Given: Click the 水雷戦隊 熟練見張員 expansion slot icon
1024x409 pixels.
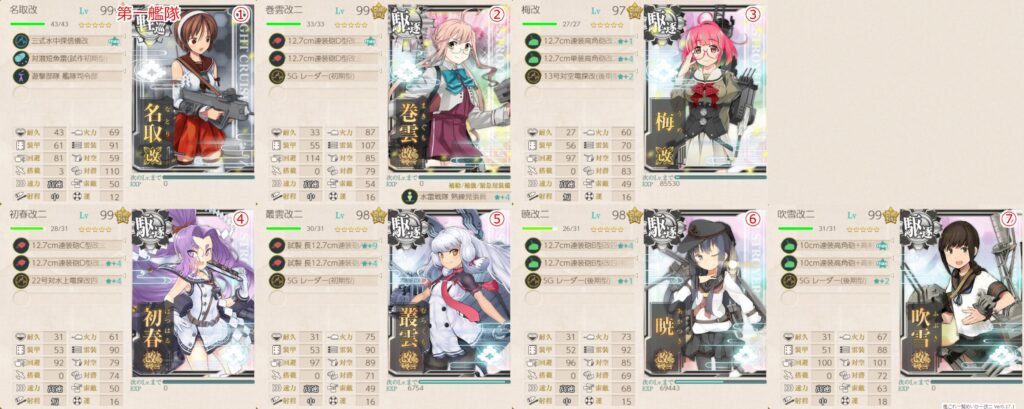Looking at the screenshot, I should tap(409, 194).
